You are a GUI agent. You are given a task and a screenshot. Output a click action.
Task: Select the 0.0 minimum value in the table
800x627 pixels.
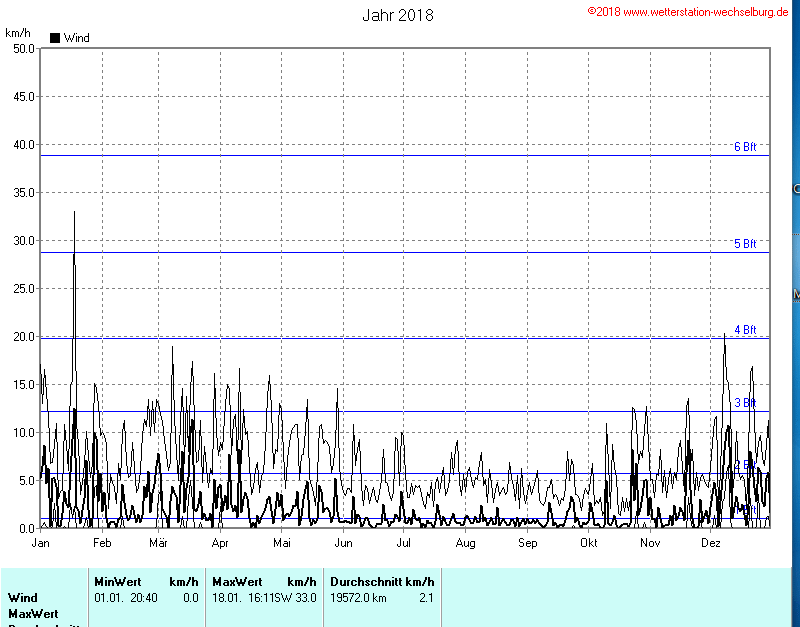[191, 598]
